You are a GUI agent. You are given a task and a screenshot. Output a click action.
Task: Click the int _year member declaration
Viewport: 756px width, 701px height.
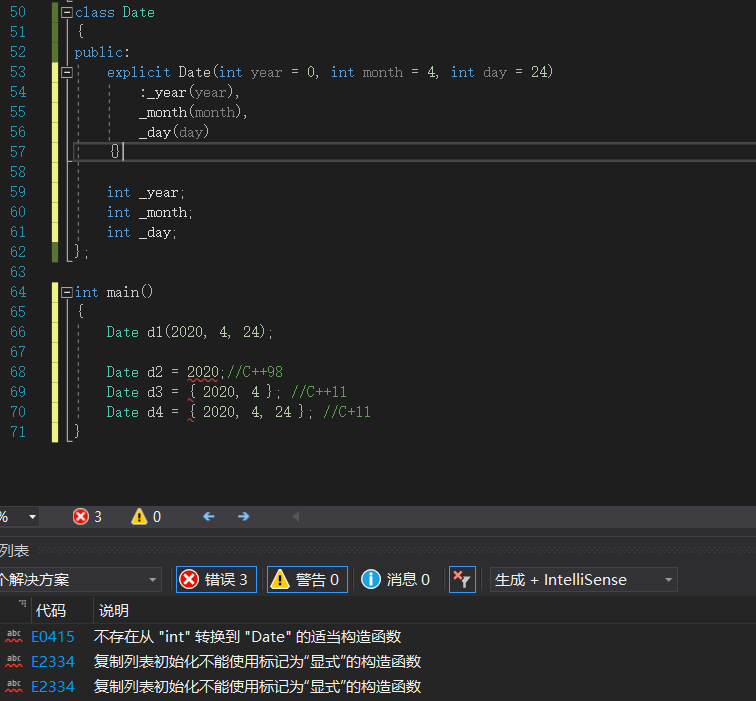146,192
